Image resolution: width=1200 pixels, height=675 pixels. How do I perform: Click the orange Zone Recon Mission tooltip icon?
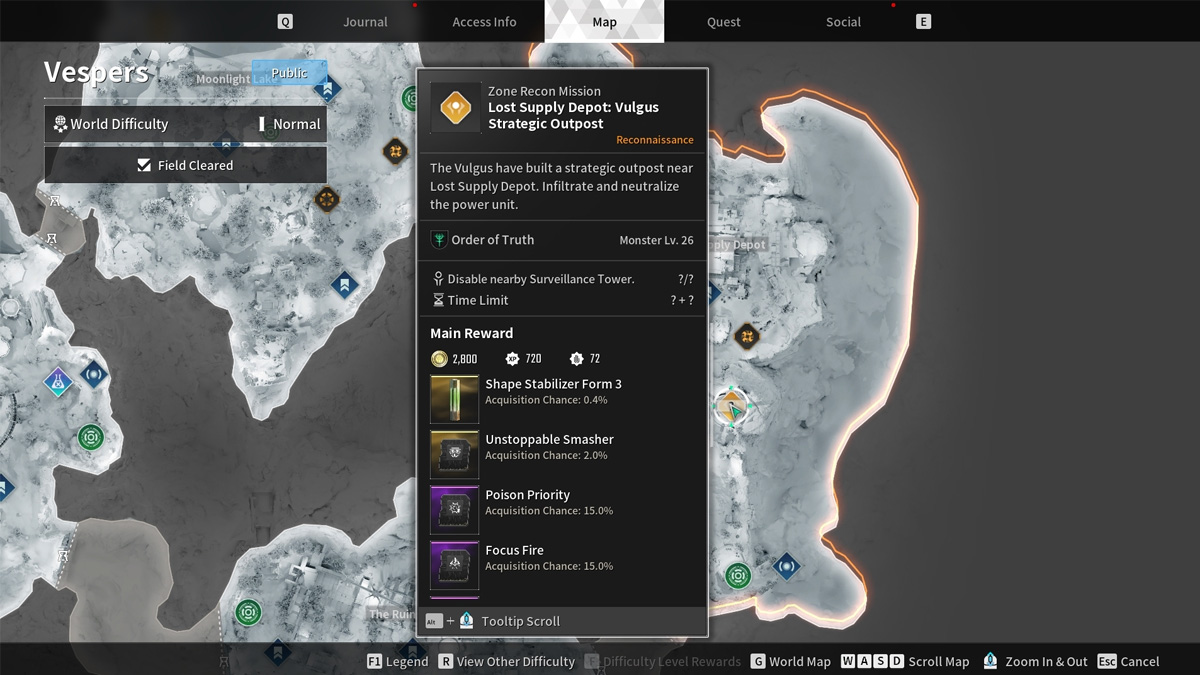pos(456,107)
